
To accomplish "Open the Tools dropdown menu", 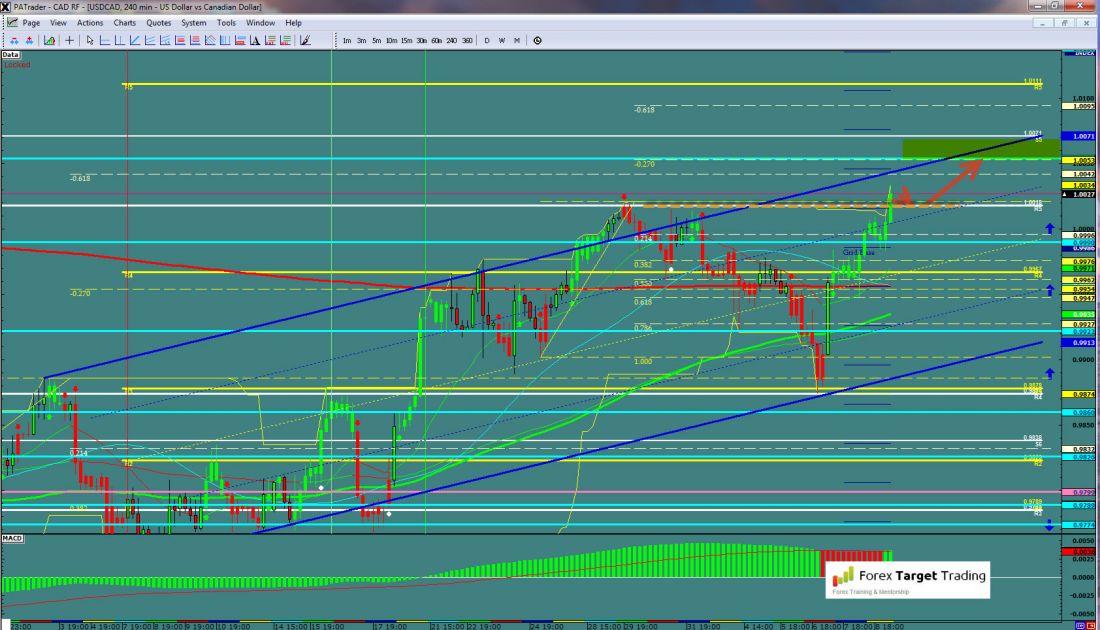I will click(x=227, y=22).
